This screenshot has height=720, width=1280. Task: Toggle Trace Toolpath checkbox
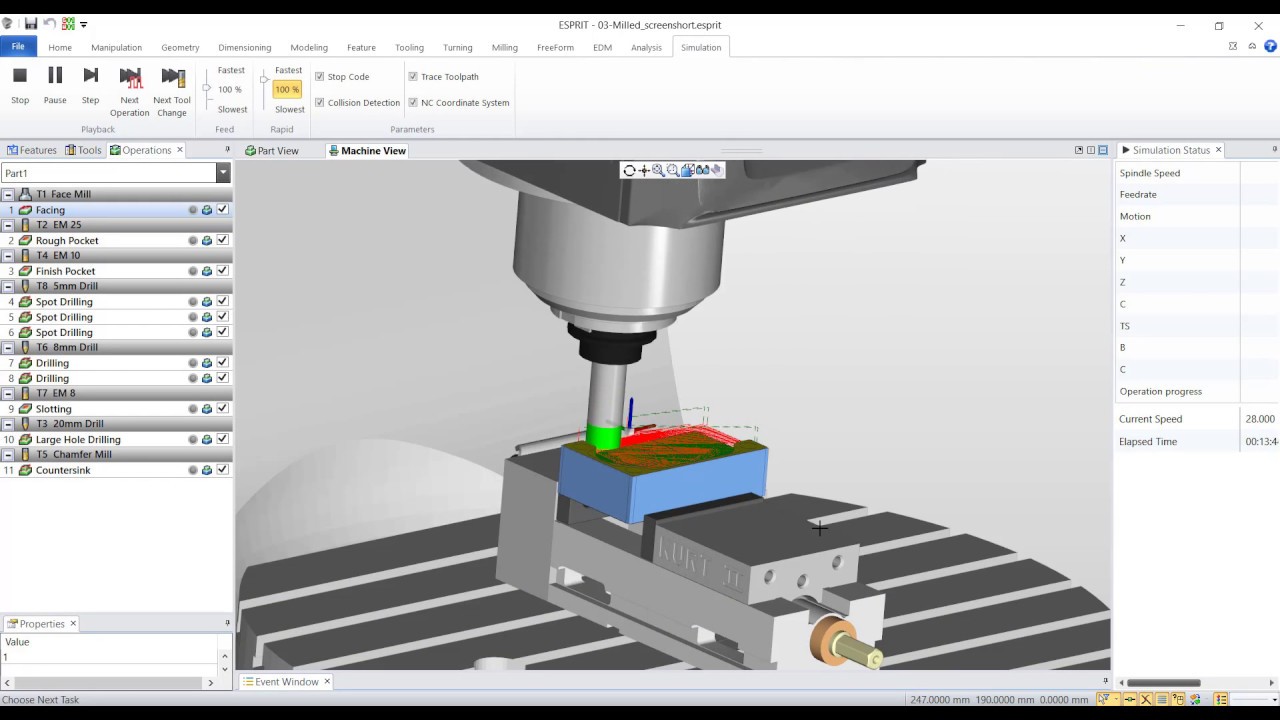pyautogui.click(x=413, y=76)
